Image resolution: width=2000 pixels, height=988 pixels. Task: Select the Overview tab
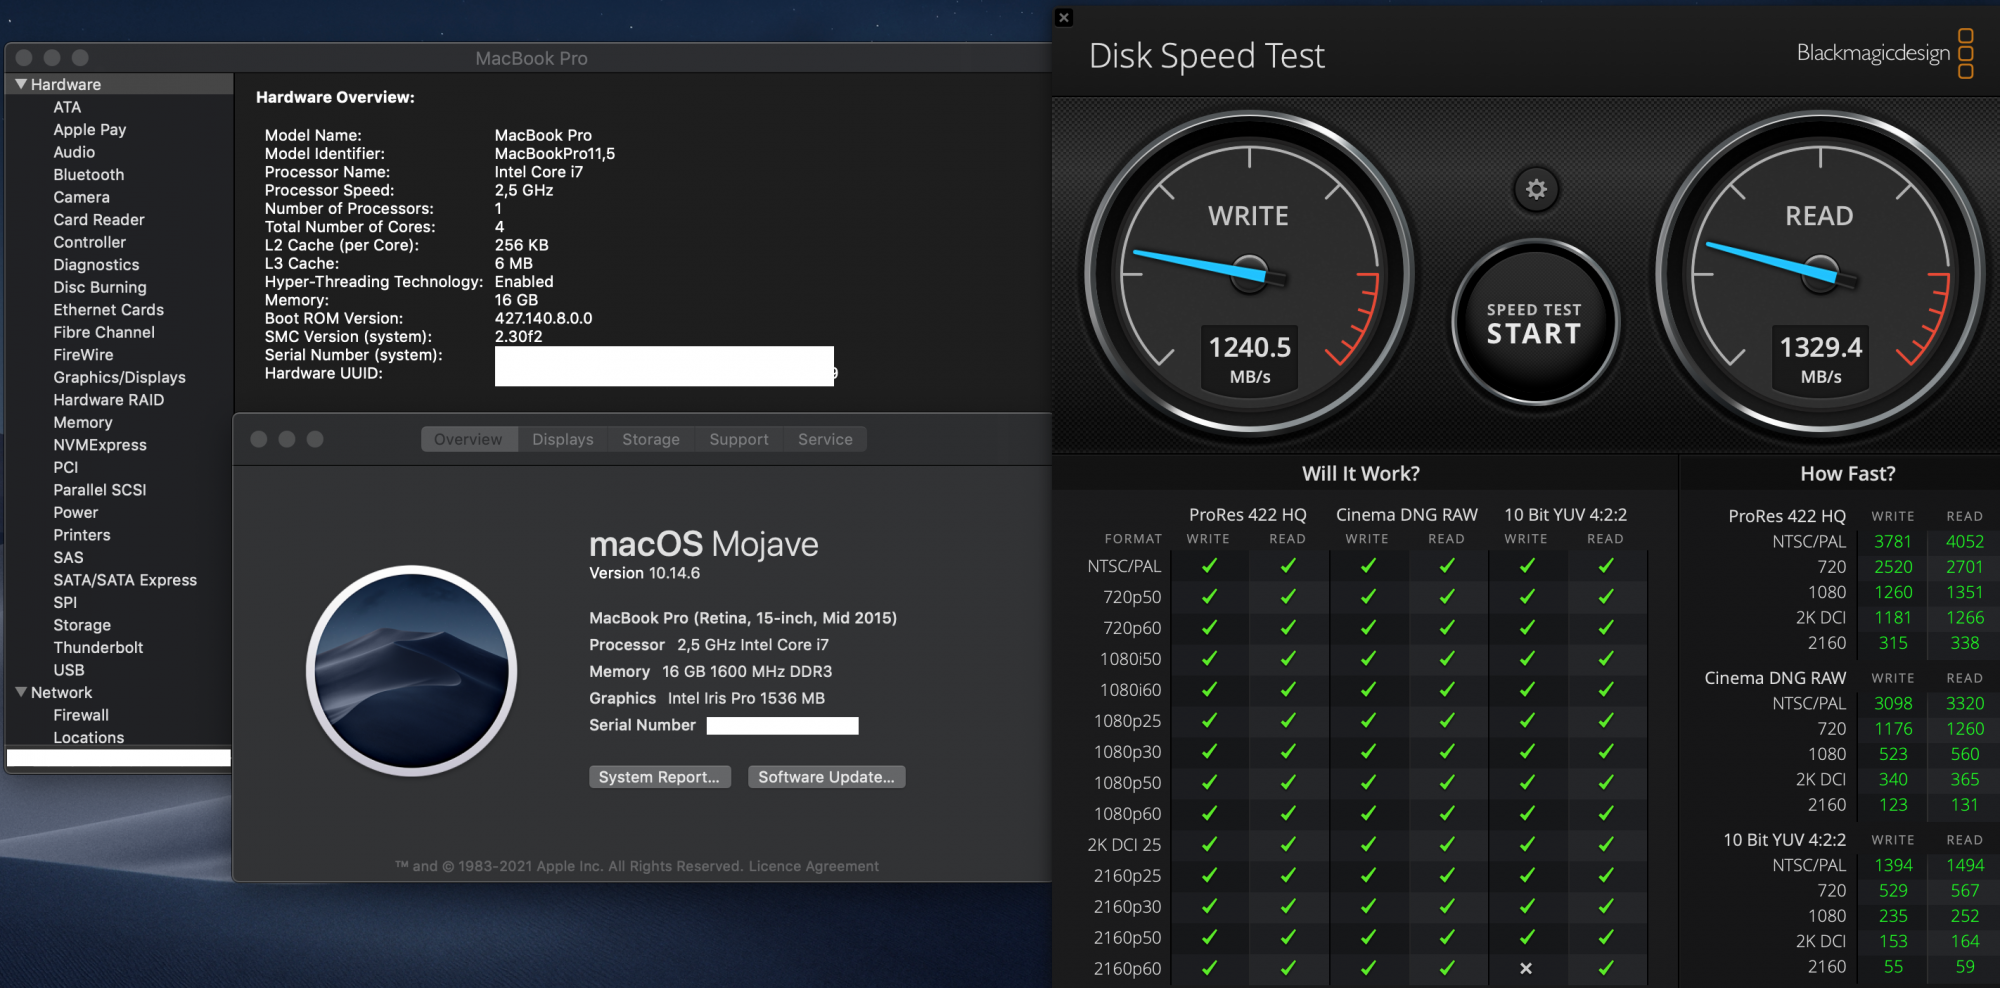468,439
